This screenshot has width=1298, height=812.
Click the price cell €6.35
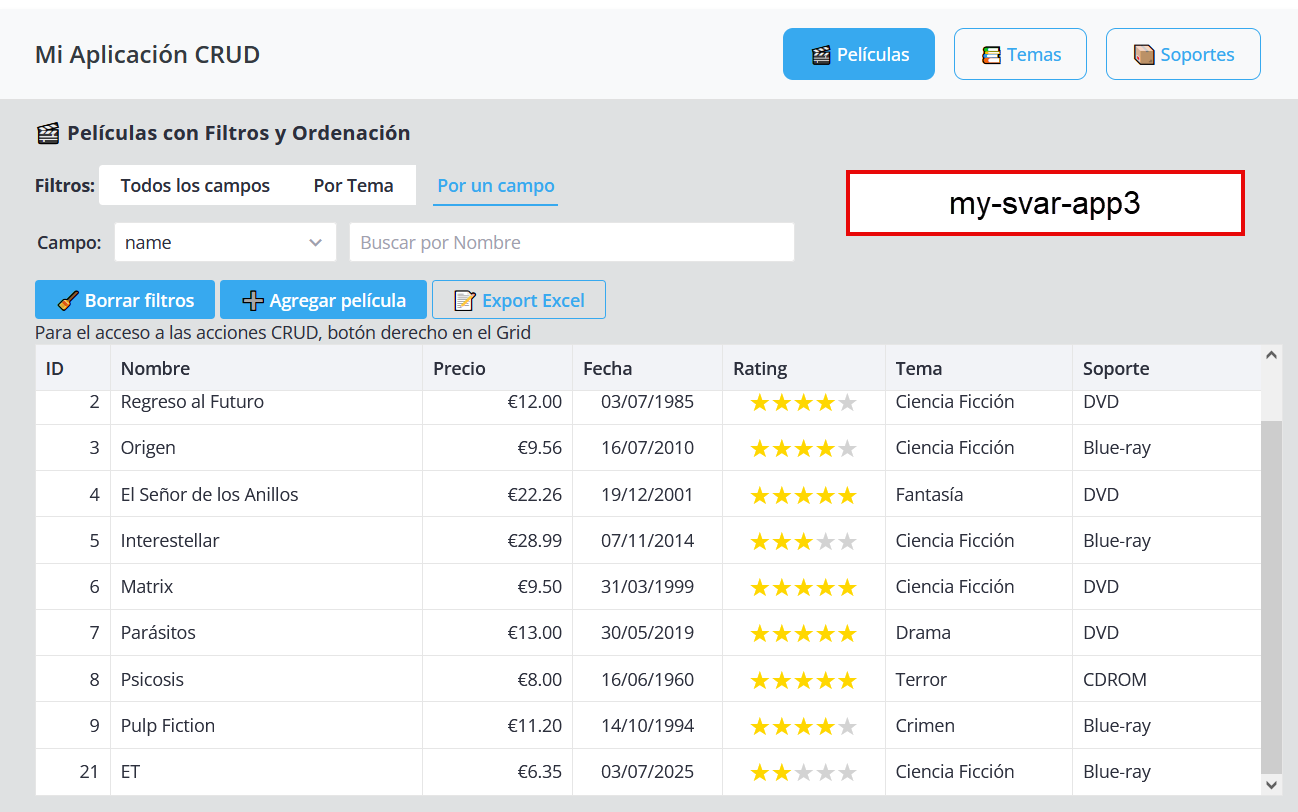point(497,772)
